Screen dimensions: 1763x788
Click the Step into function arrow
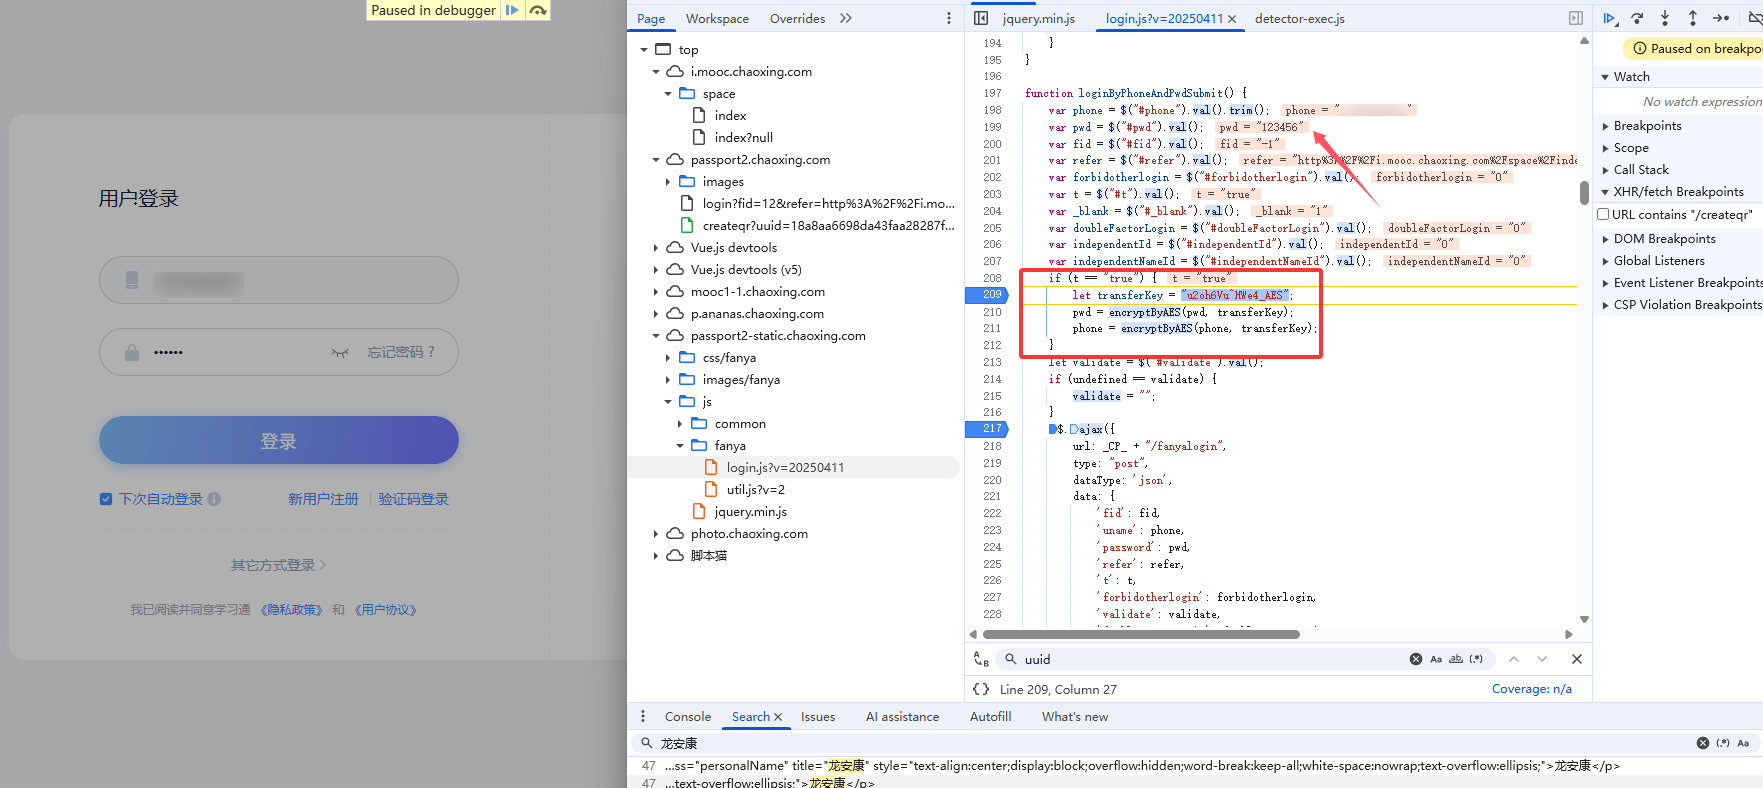pyautogui.click(x=1665, y=18)
